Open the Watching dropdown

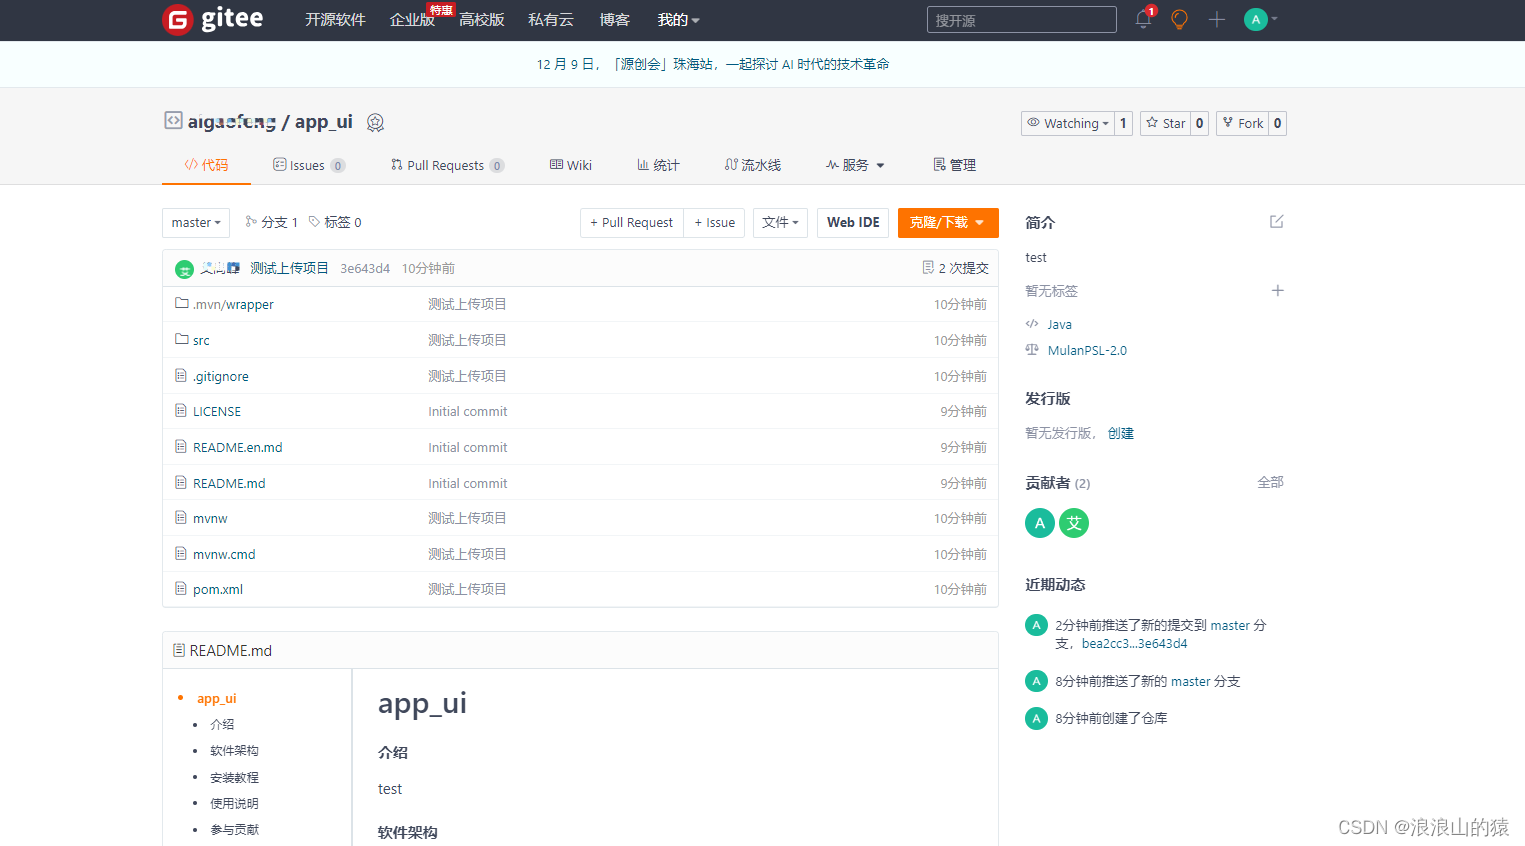coord(1067,123)
